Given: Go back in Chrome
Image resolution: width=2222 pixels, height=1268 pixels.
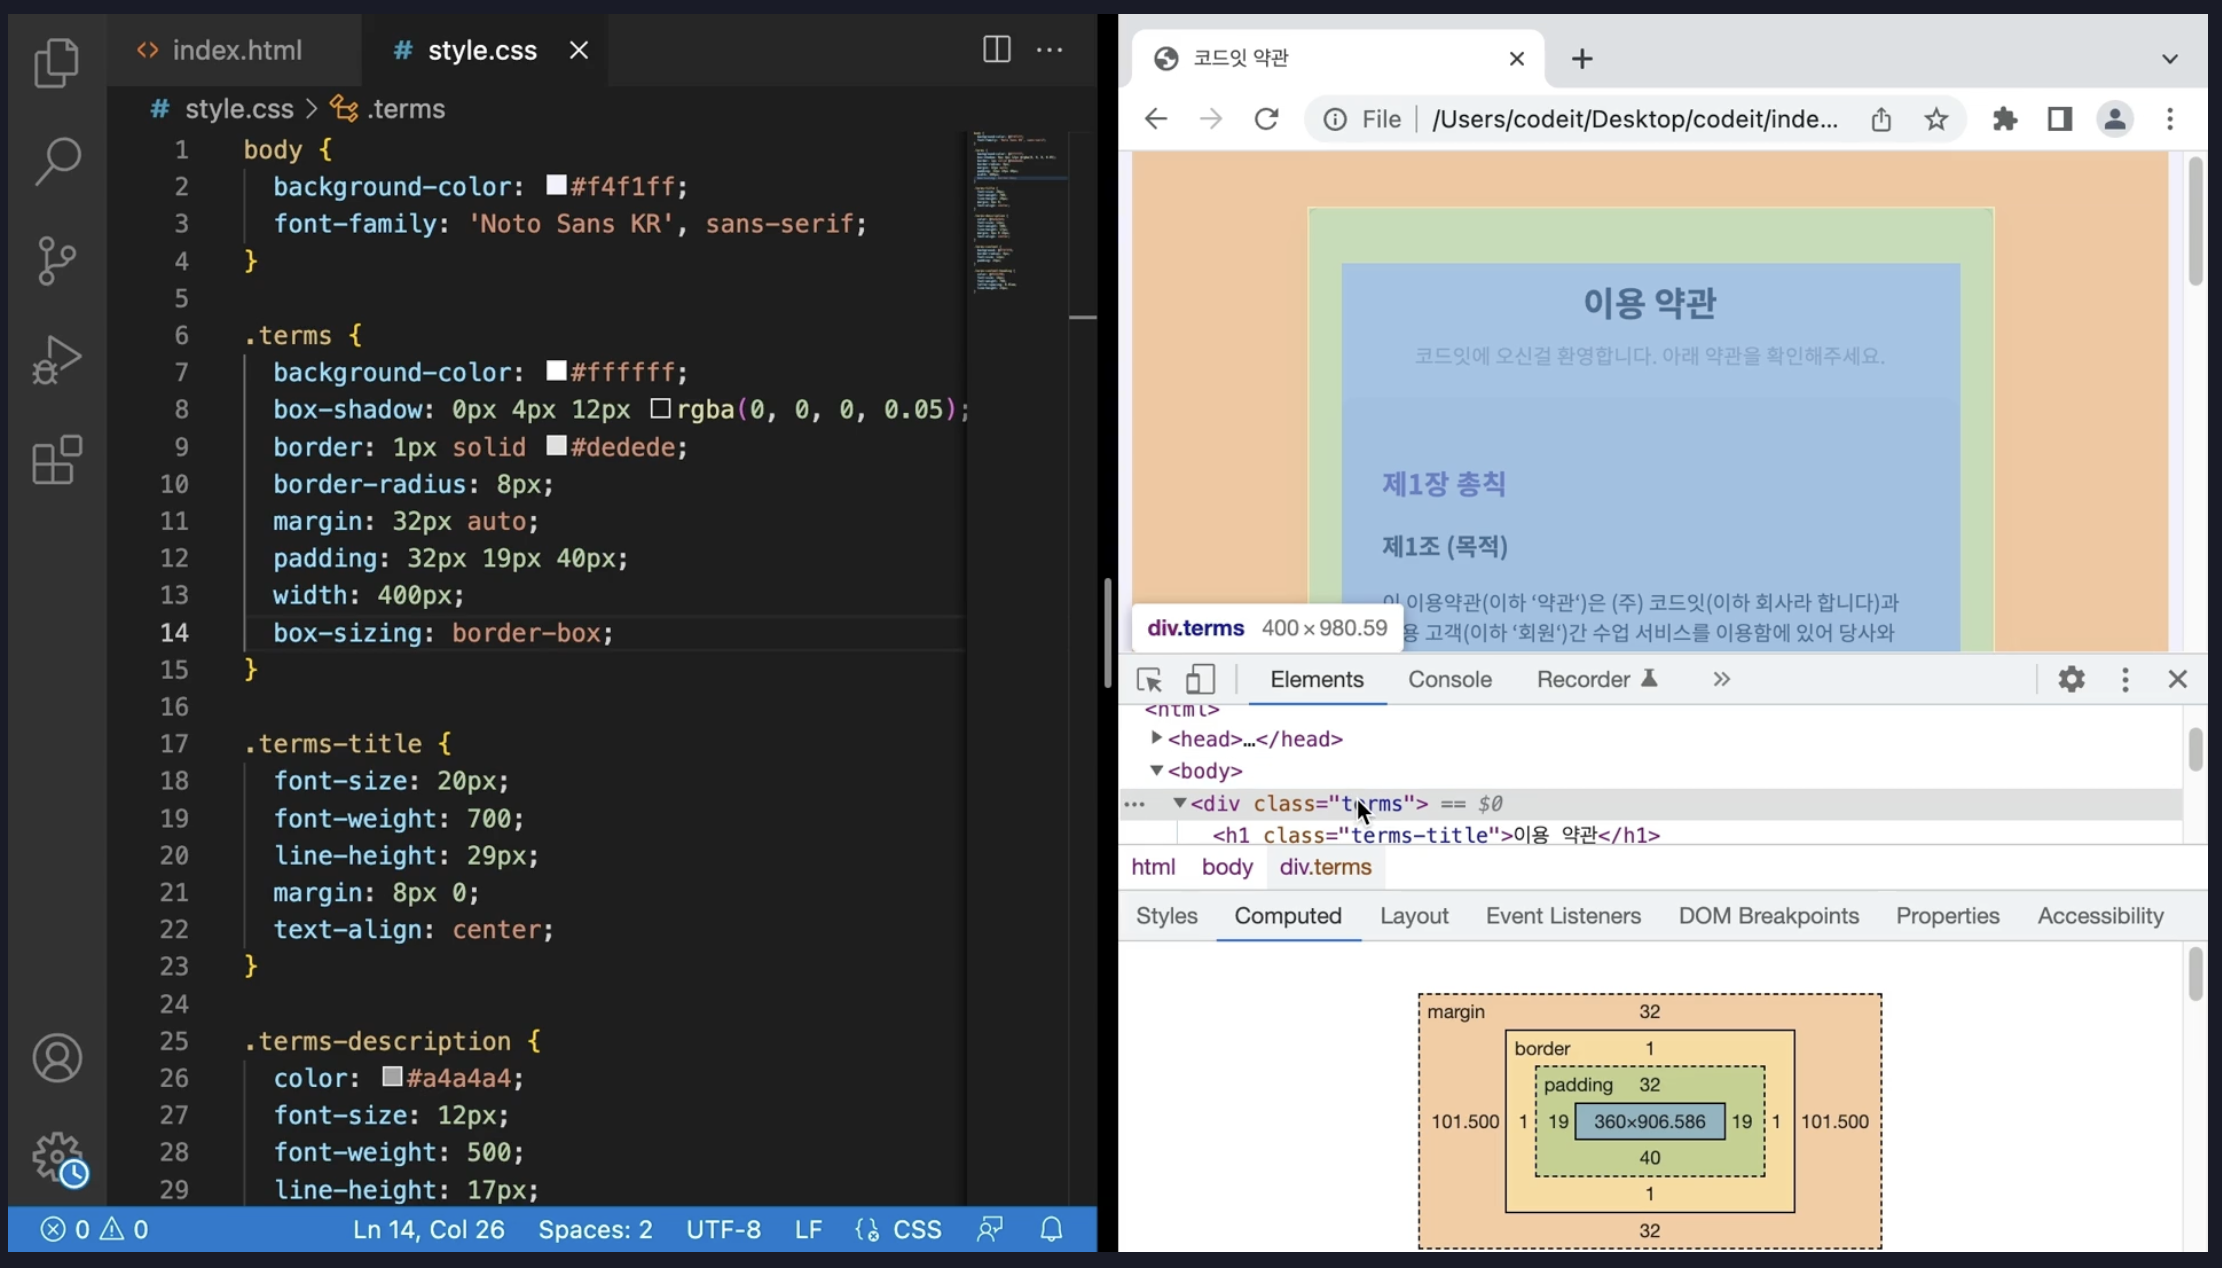Looking at the screenshot, I should 1156,119.
